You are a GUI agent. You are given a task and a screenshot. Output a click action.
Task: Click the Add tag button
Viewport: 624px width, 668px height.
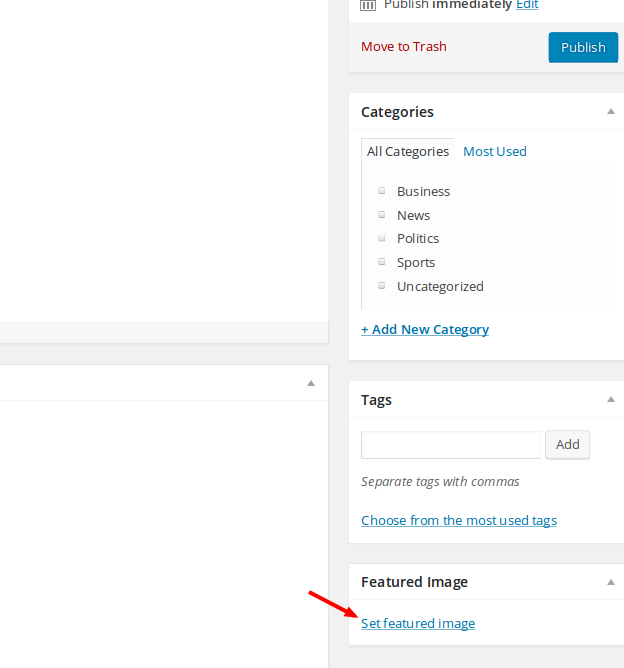pyautogui.click(x=567, y=445)
